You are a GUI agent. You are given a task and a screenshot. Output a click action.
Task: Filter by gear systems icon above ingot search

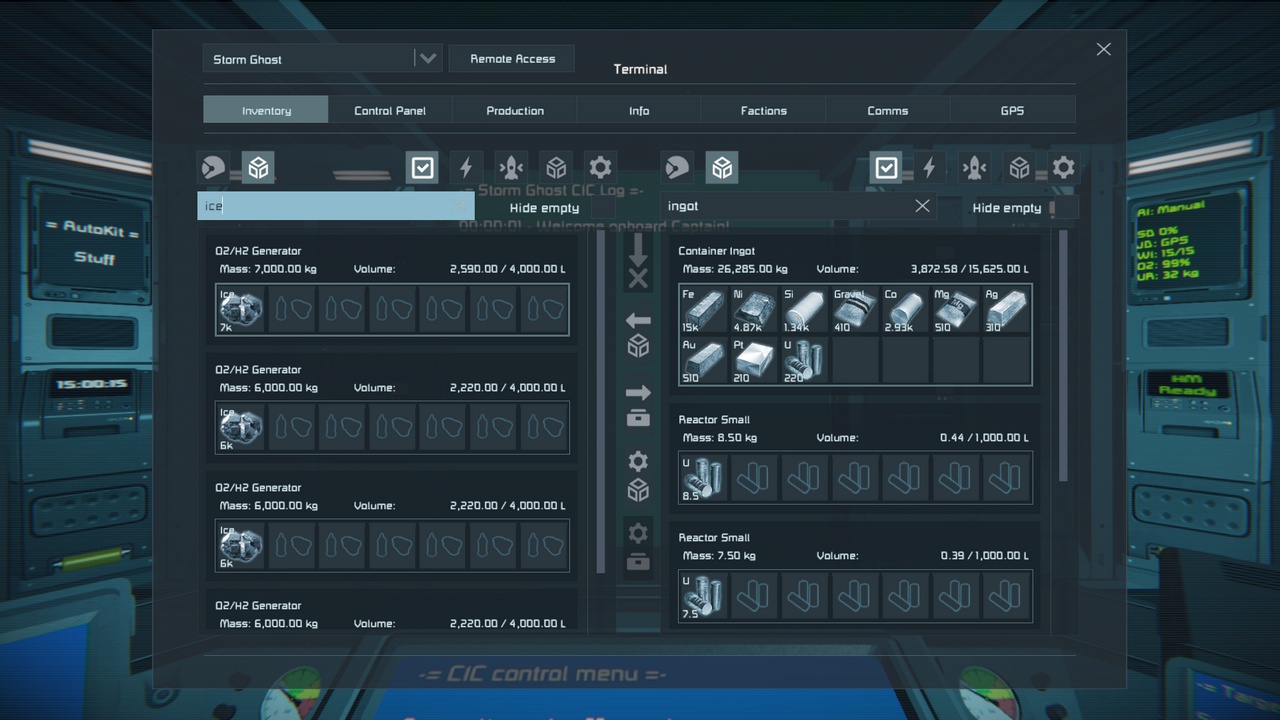point(1063,167)
